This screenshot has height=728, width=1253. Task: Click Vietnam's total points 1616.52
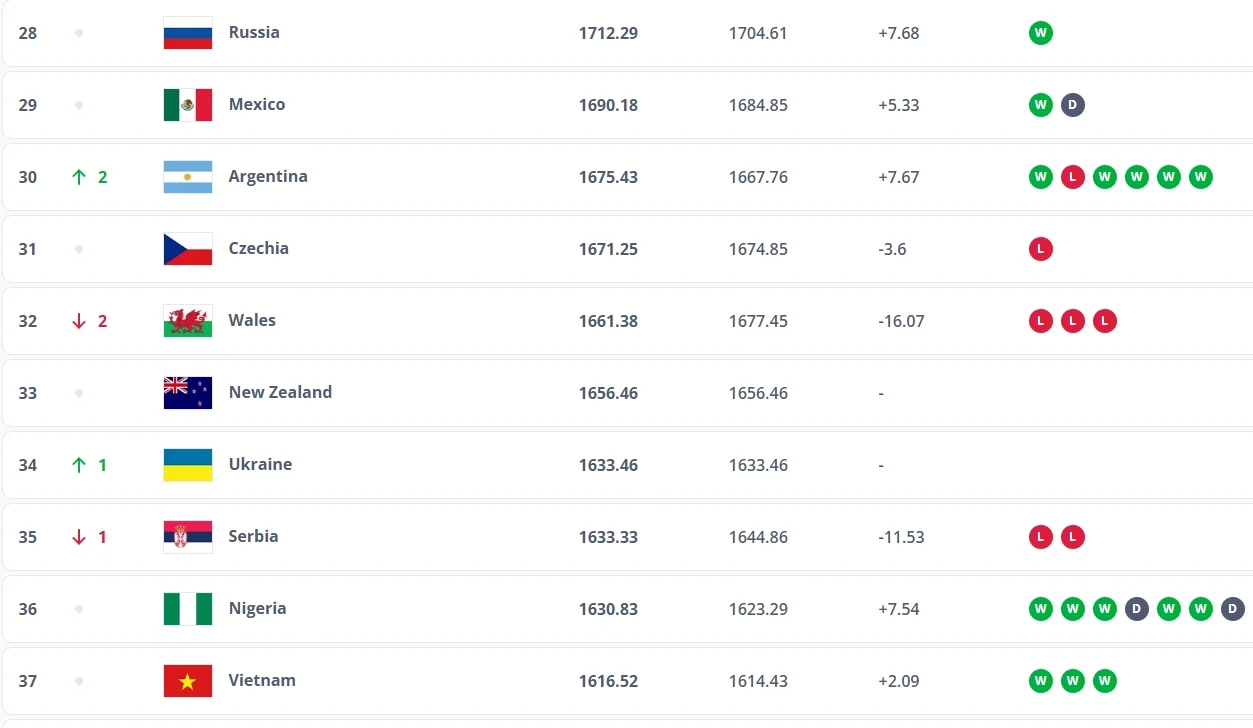[608, 681]
